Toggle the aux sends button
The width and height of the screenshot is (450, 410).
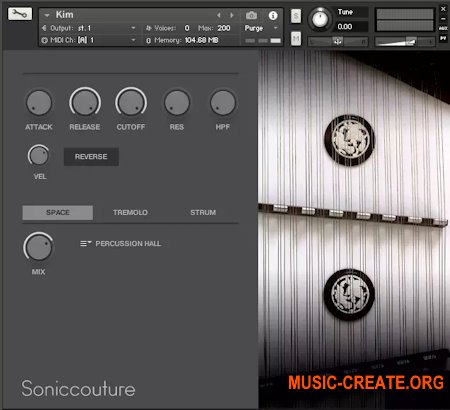point(443,29)
